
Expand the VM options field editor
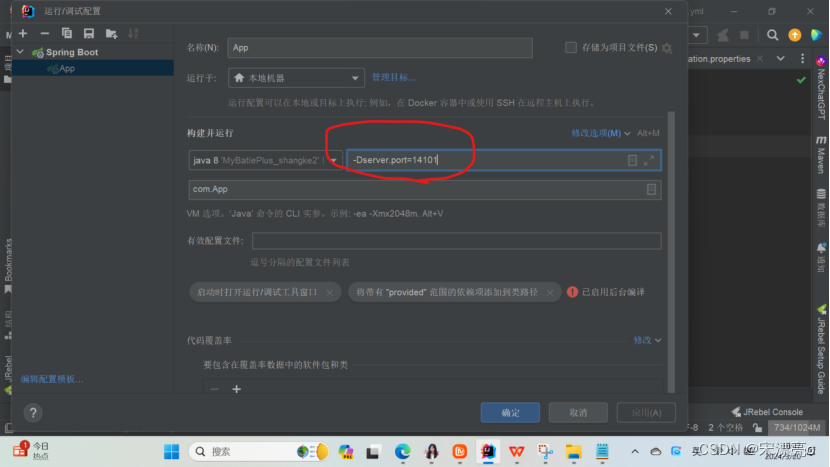point(649,160)
